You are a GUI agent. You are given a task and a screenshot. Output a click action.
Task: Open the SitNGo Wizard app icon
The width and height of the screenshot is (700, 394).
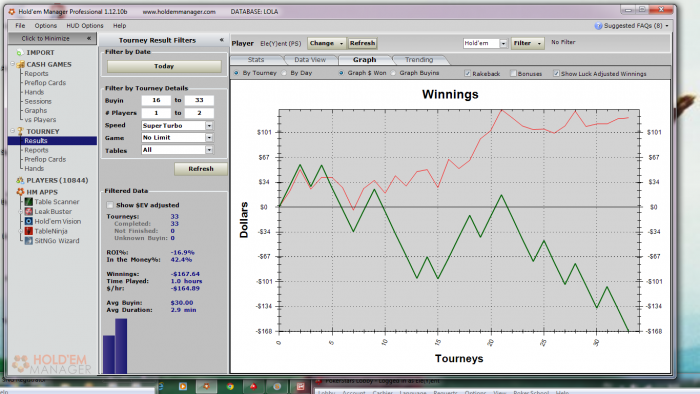pos(29,241)
